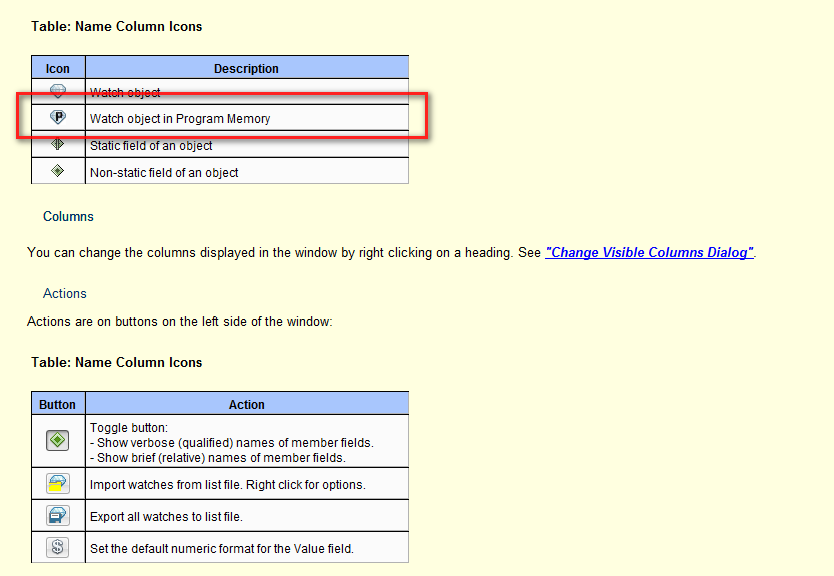Image resolution: width=834 pixels, height=576 pixels.
Task: Click the default numeric format dollar icon
Action: point(57,547)
